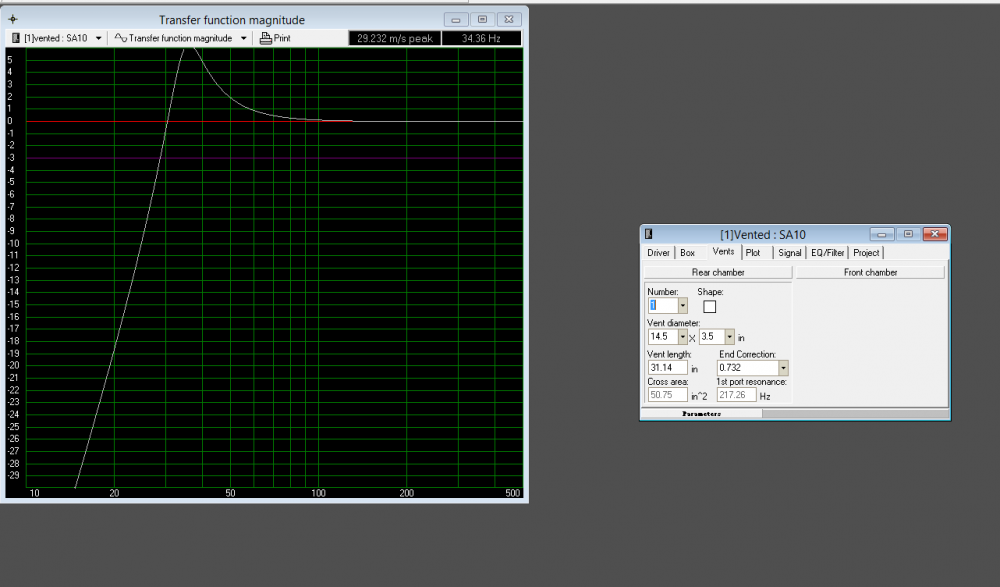Screen dimensions: 1000x587
Task: Click the 100 label on the frequency axis
Action: pos(318,493)
